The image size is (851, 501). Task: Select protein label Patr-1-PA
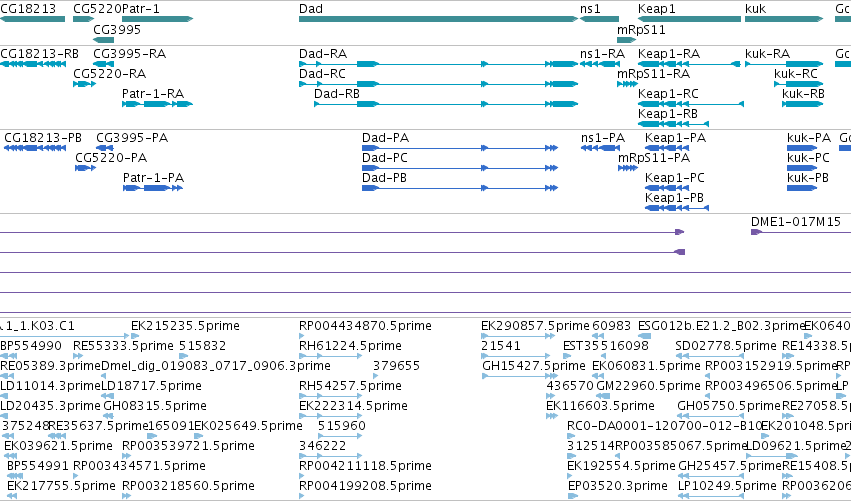click(154, 177)
